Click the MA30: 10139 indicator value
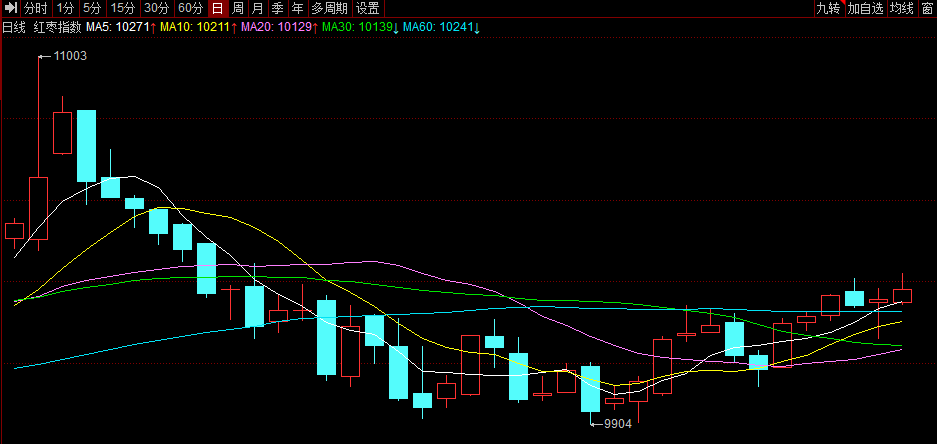The image size is (937, 444). [361, 27]
